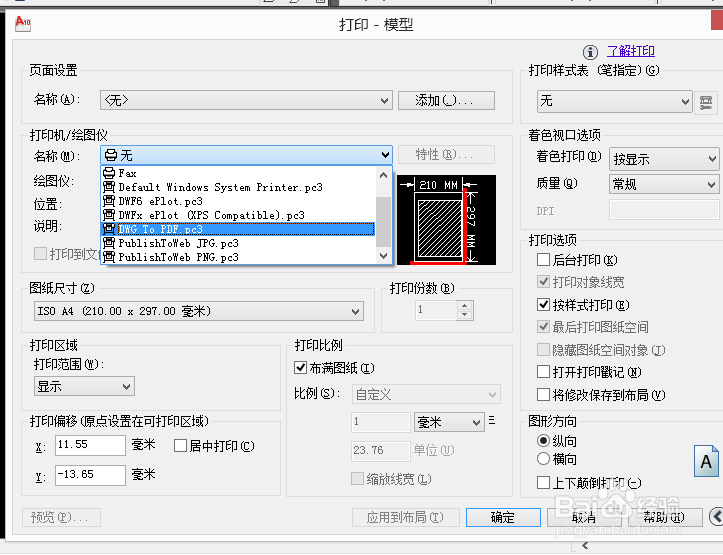Select DWG To PDF.pc3 plotter
The image size is (723, 555).
(239, 229)
